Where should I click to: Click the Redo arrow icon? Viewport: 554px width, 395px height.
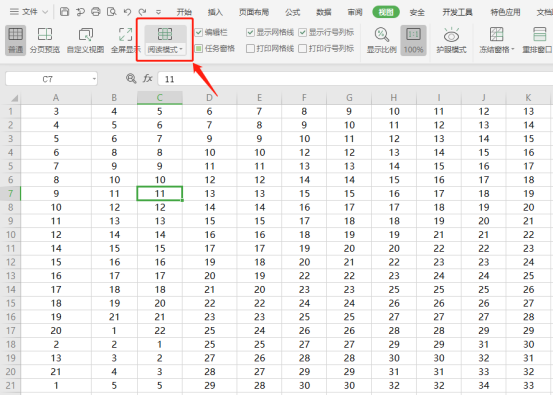point(142,12)
